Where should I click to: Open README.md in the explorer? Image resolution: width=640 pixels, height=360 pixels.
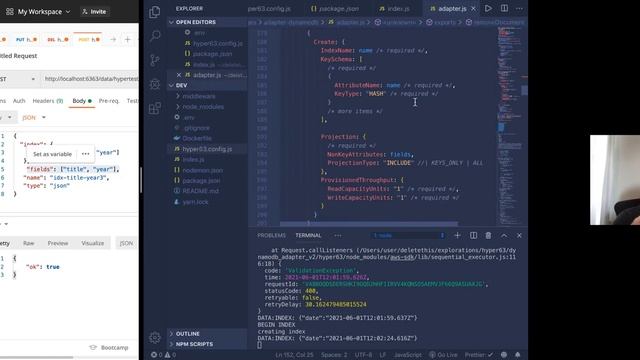(x=200, y=191)
